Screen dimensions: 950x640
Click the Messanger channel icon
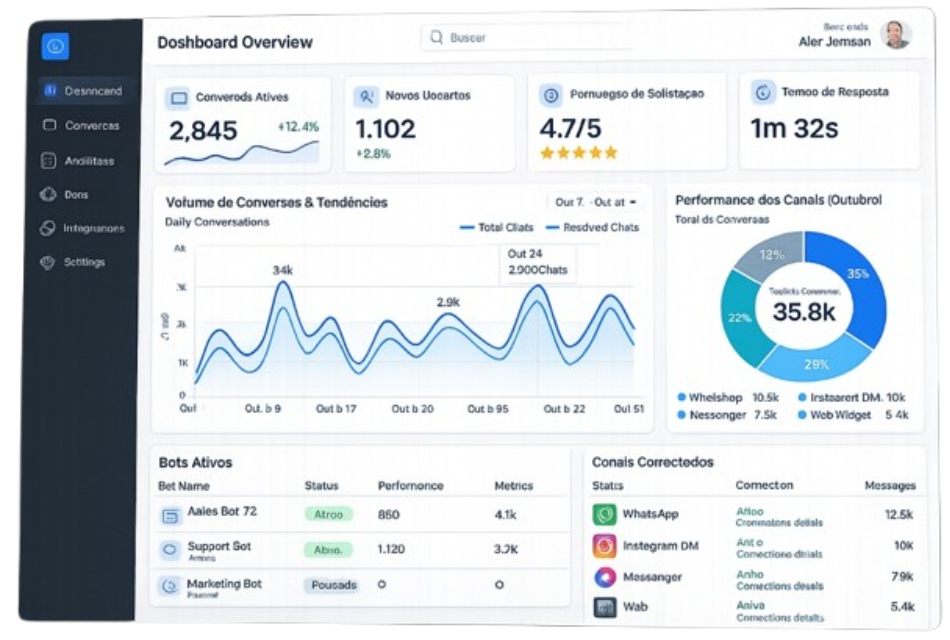604,577
